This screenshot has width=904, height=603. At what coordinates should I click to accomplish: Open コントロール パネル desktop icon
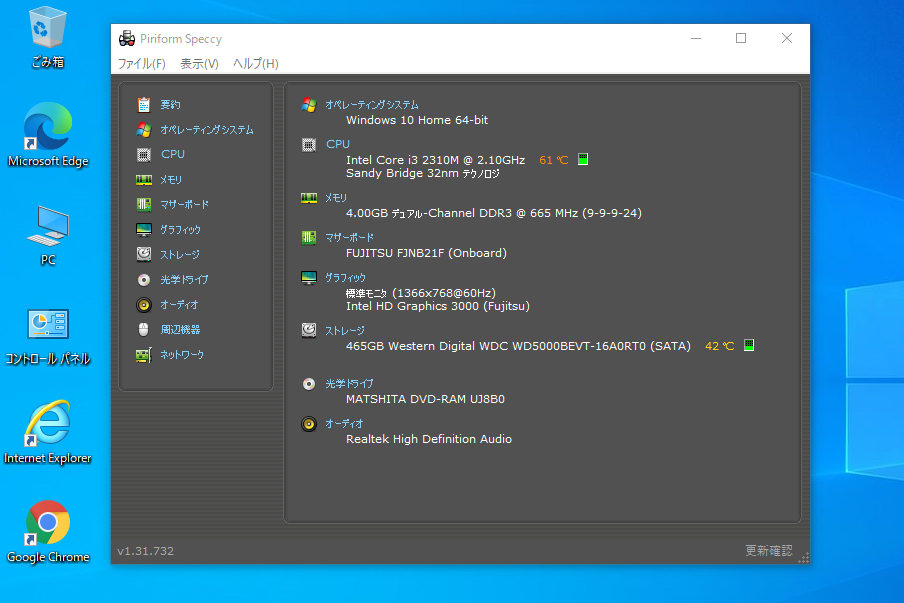48,337
